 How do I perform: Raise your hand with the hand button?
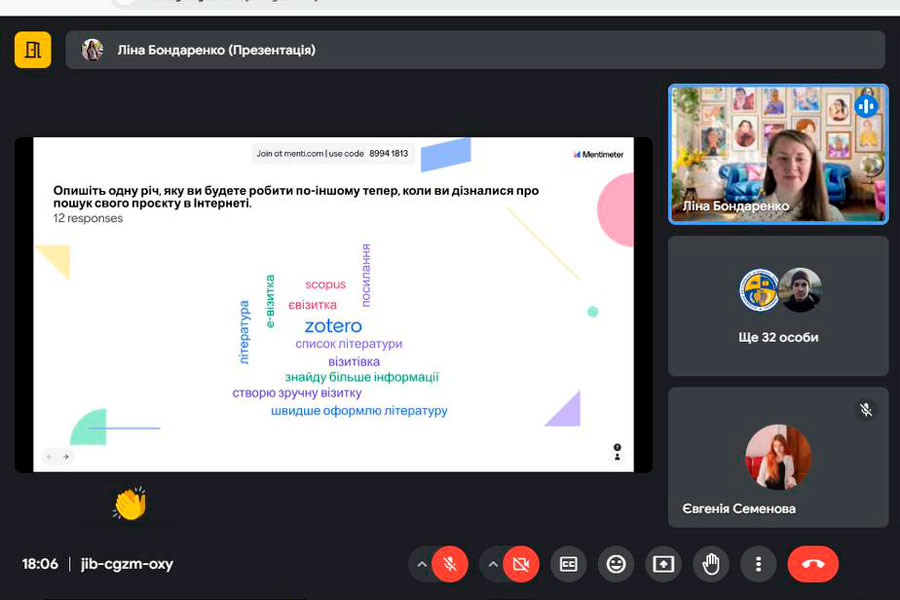[711, 564]
